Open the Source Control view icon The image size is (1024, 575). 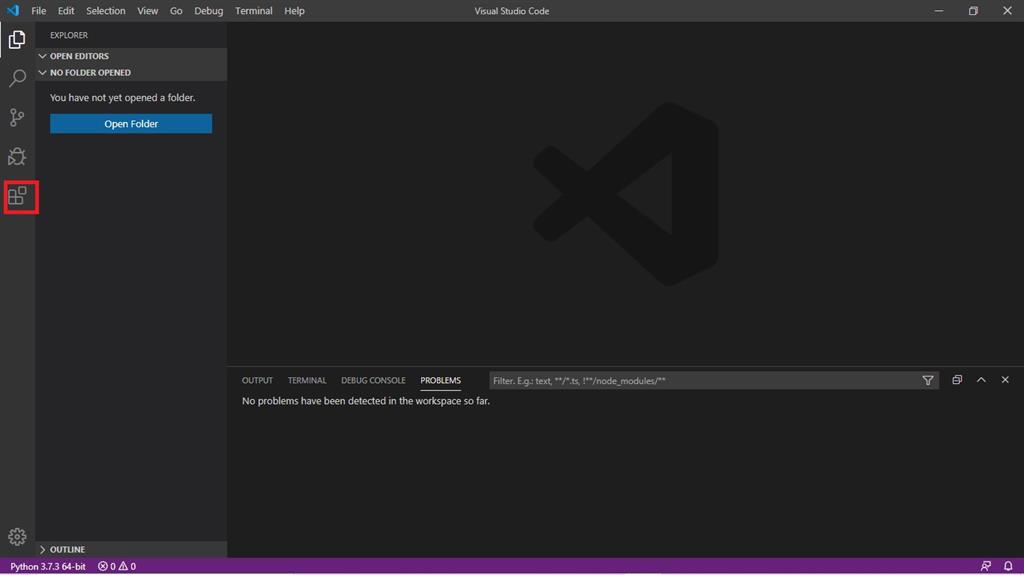[x=17, y=118]
